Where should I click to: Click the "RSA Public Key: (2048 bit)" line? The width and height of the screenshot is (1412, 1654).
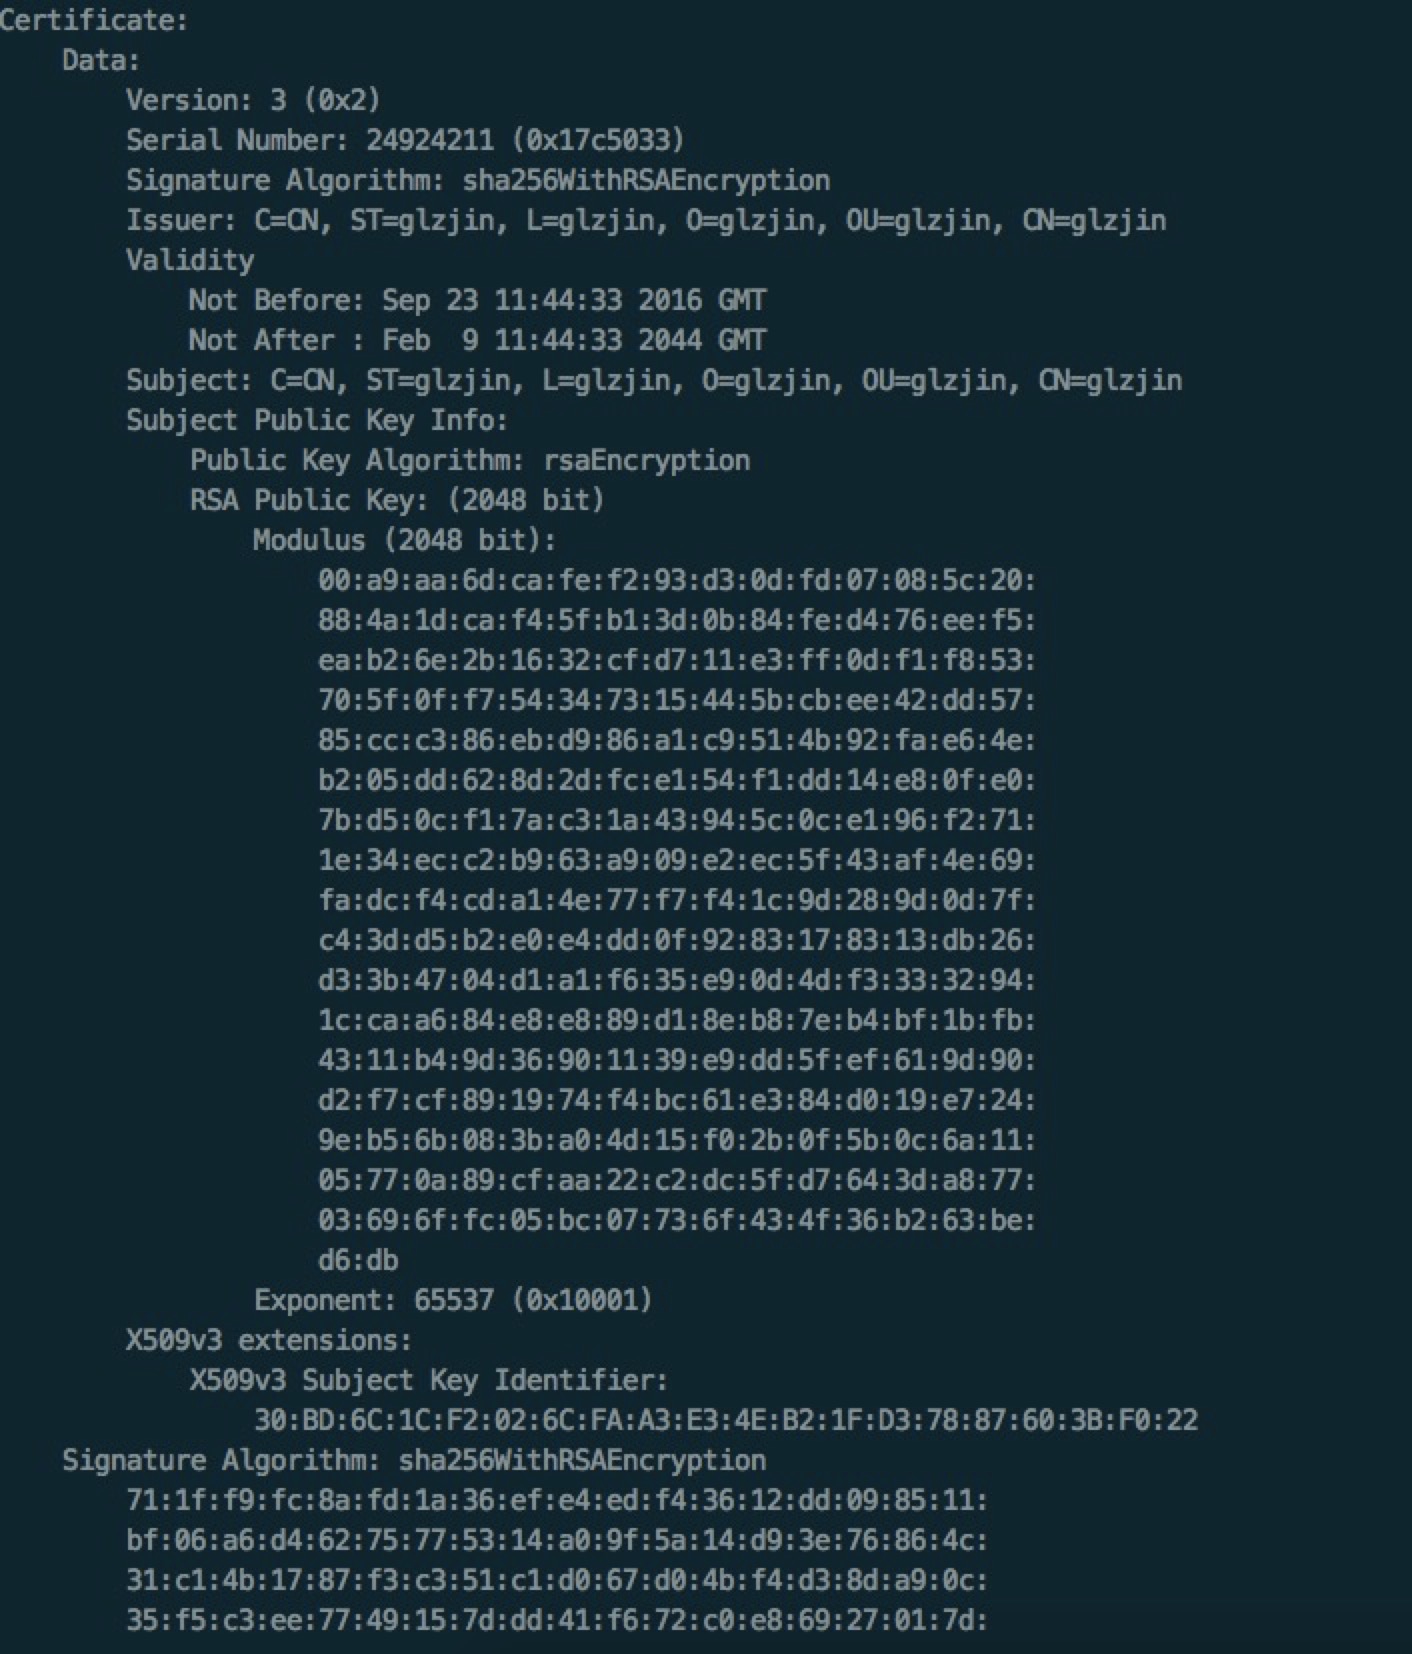tap(397, 500)
